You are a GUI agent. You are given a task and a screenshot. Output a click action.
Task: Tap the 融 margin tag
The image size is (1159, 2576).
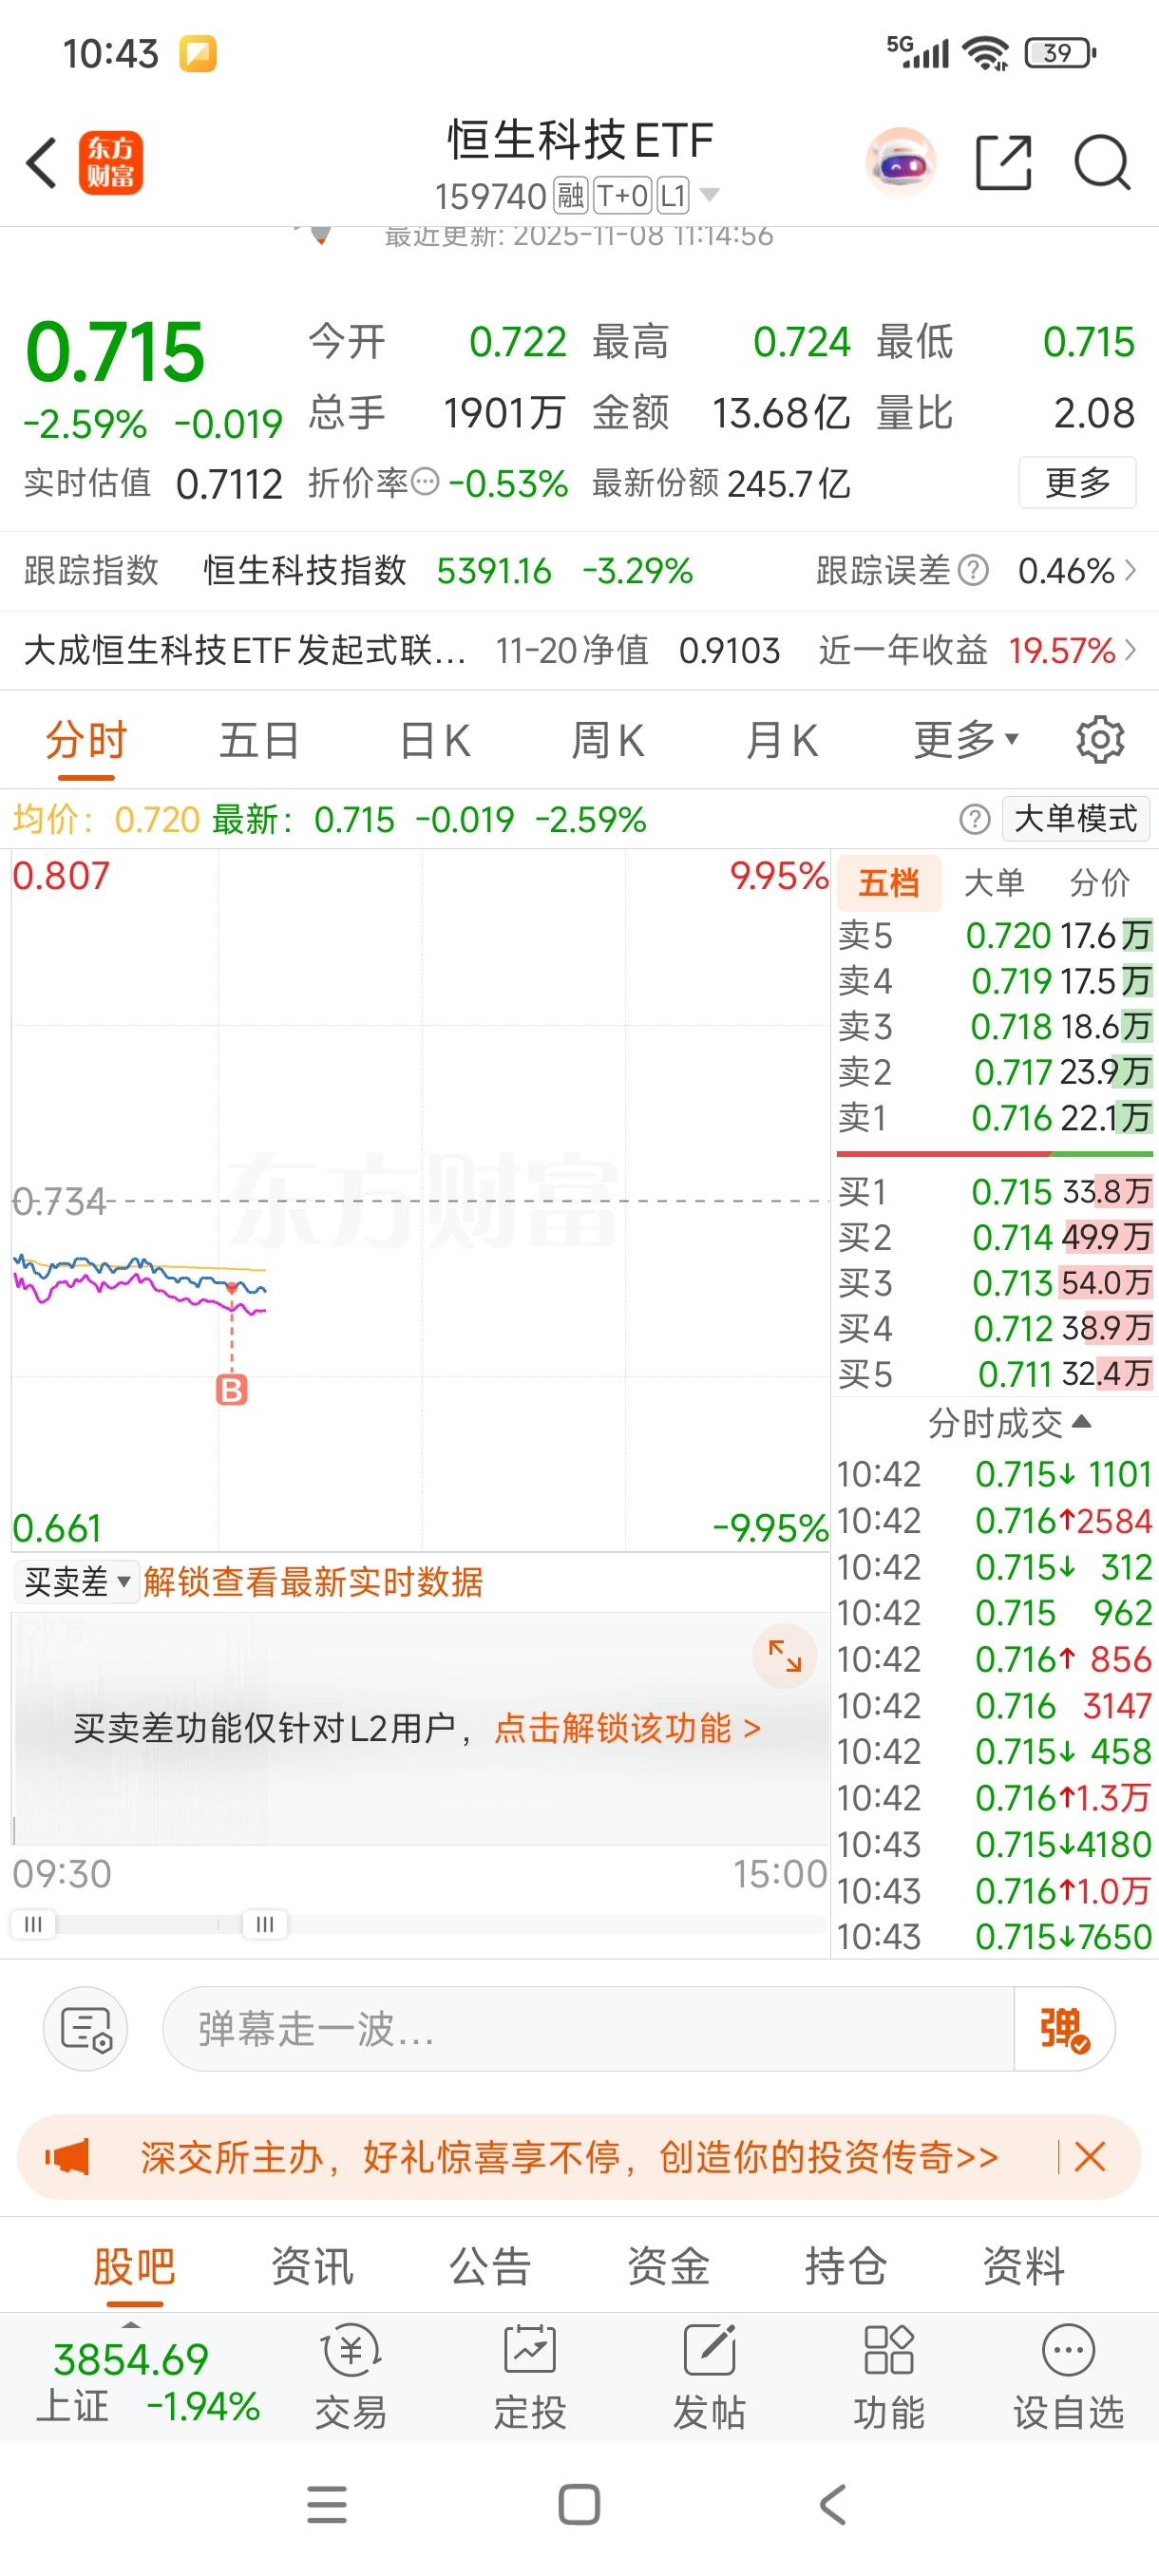[571, 195]
